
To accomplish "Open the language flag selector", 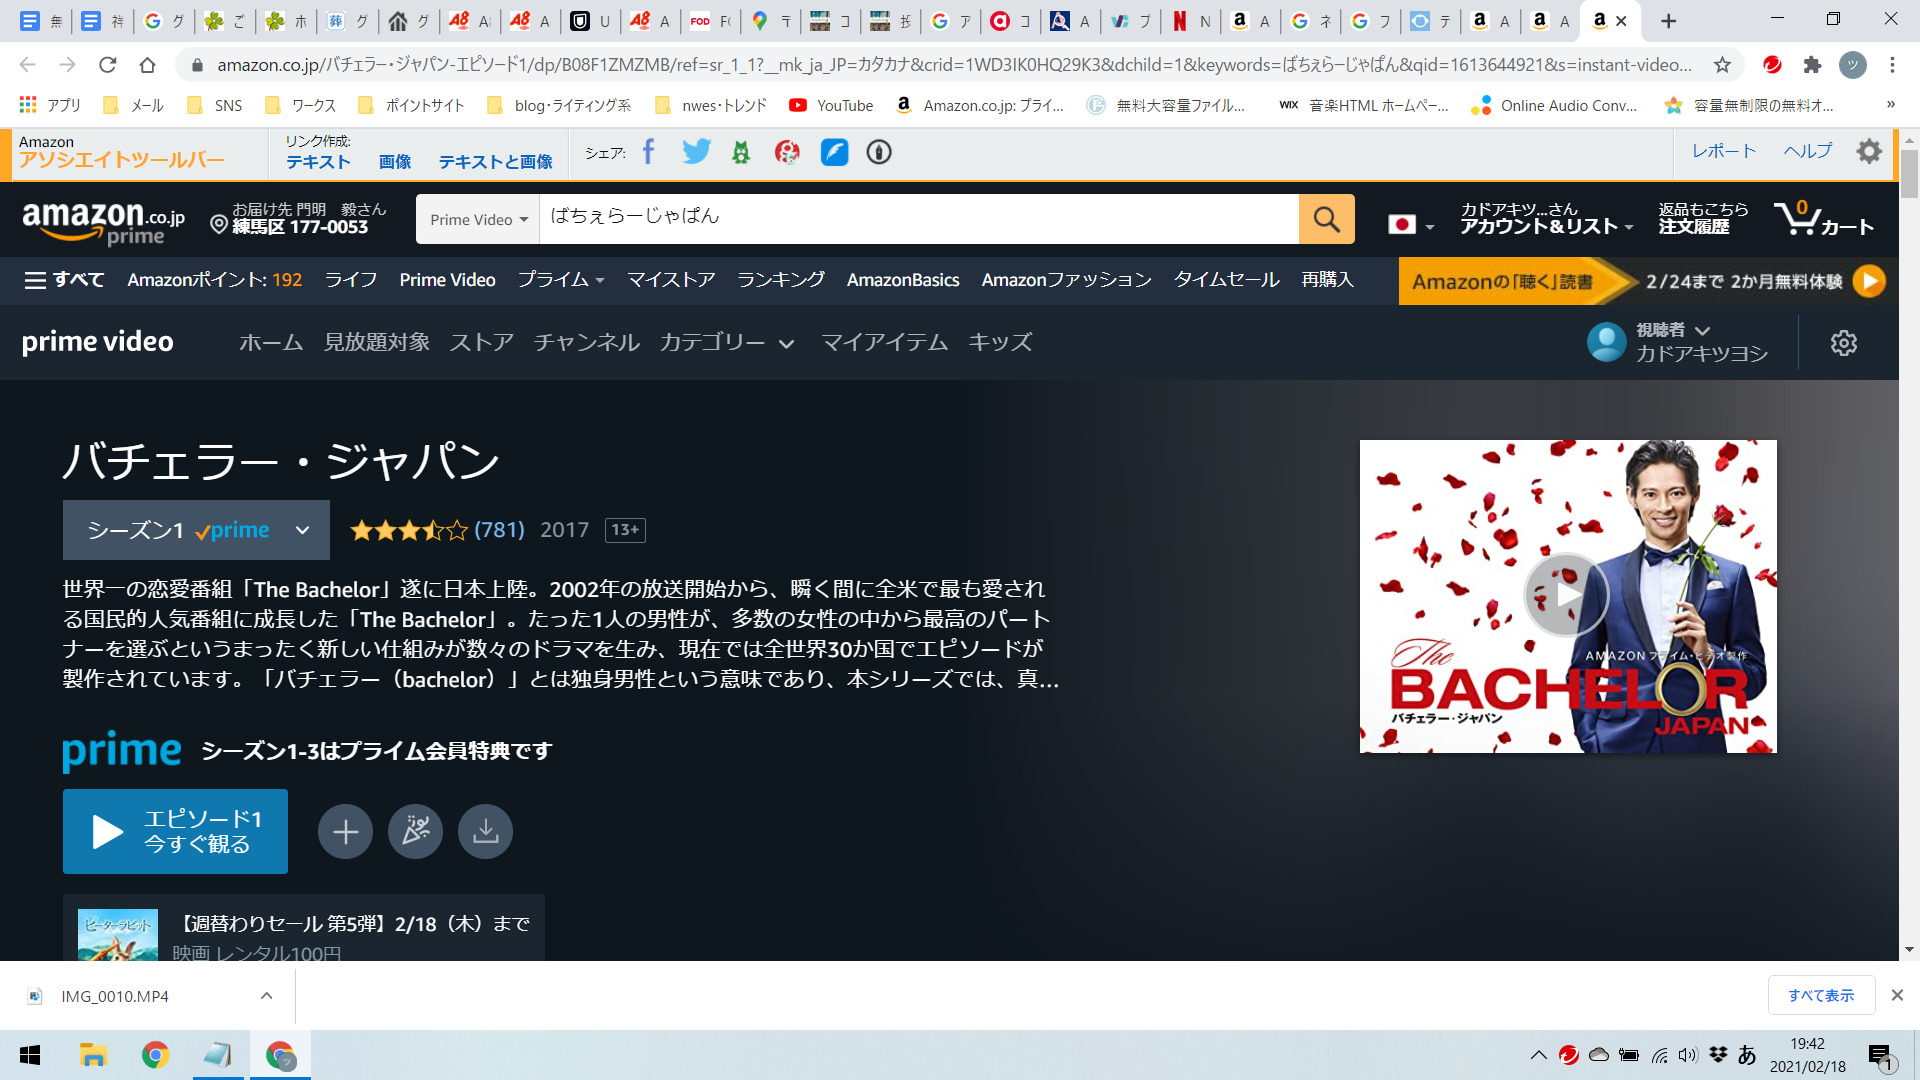I will (x=1411, y=224).
